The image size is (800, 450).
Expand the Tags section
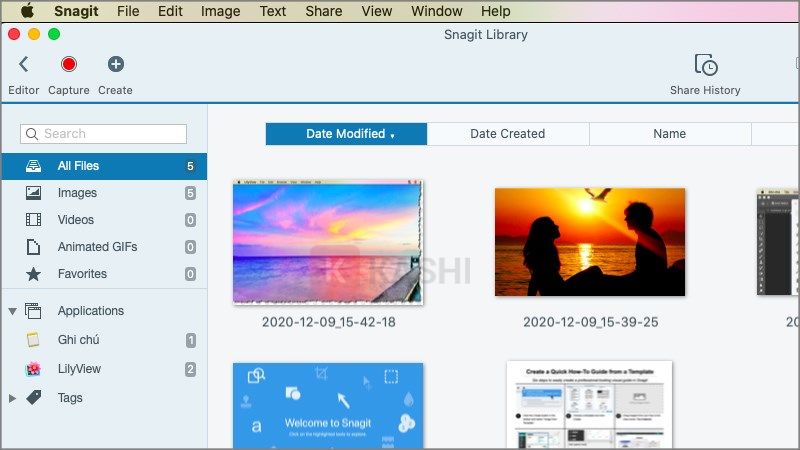click(13, 398)
